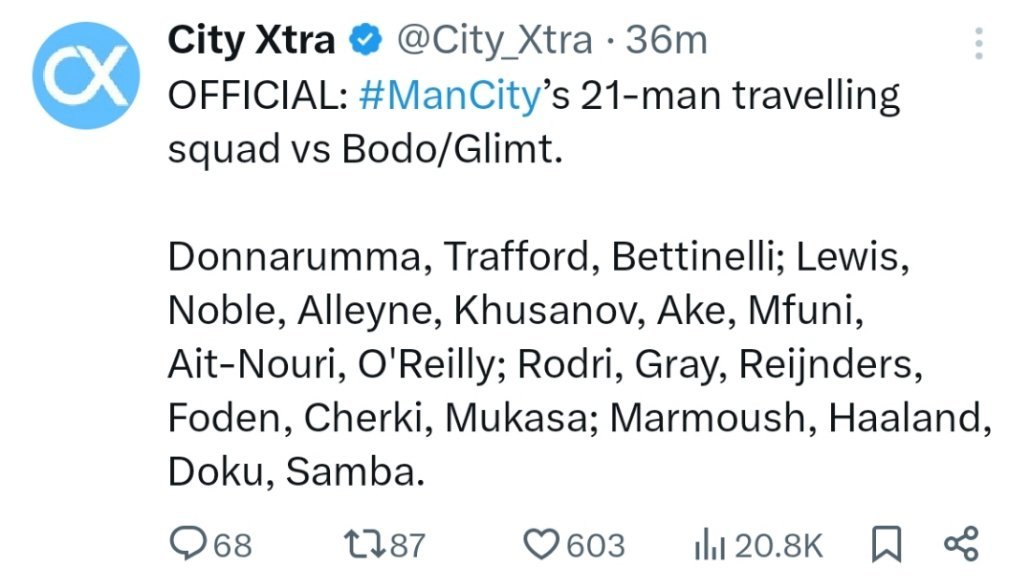The width and height of the screenshot is (1032, 588).
Task: Click the blue verified badge
Action: pos(366,41)
